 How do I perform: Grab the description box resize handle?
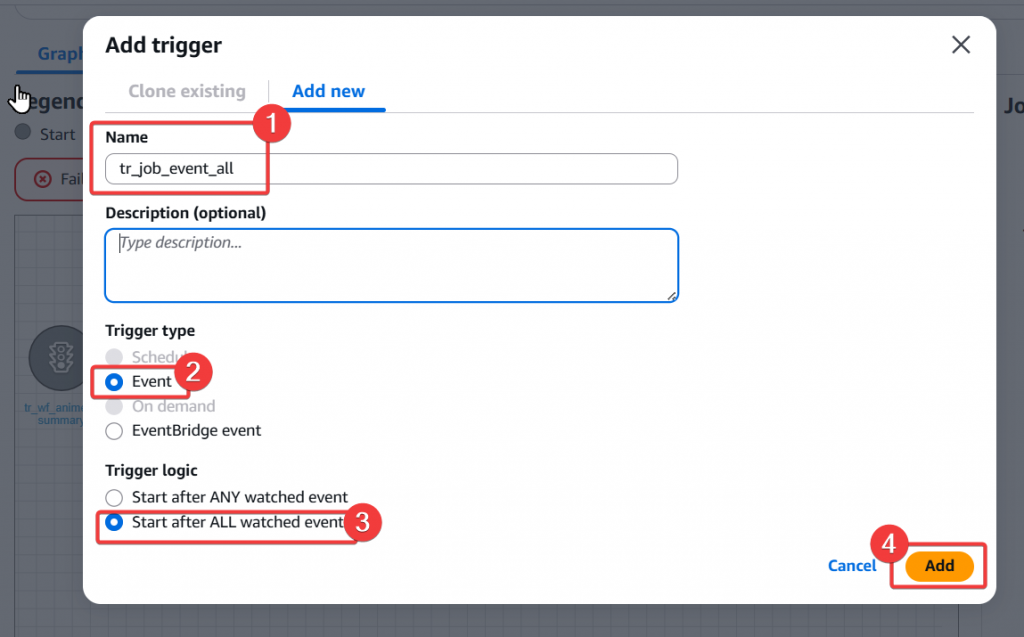click(671, 296)
